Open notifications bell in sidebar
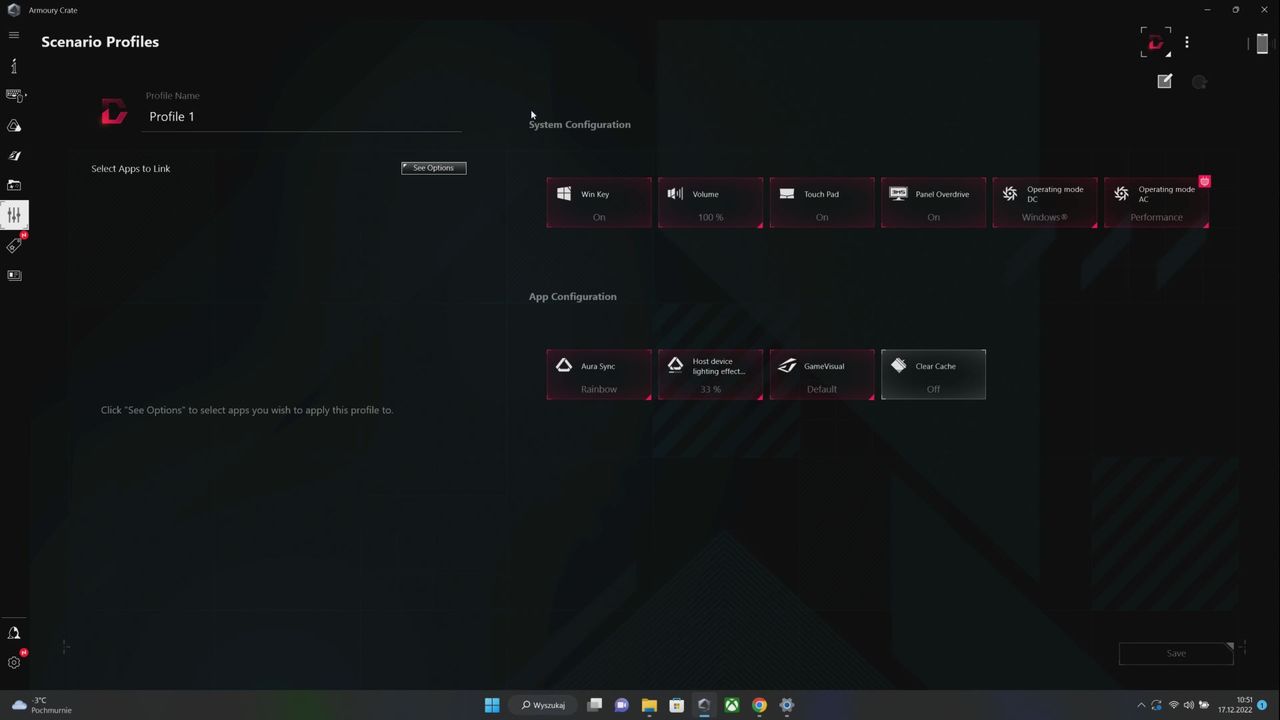The height and width of the screenshot is (720, 1280). click(14, 633)
